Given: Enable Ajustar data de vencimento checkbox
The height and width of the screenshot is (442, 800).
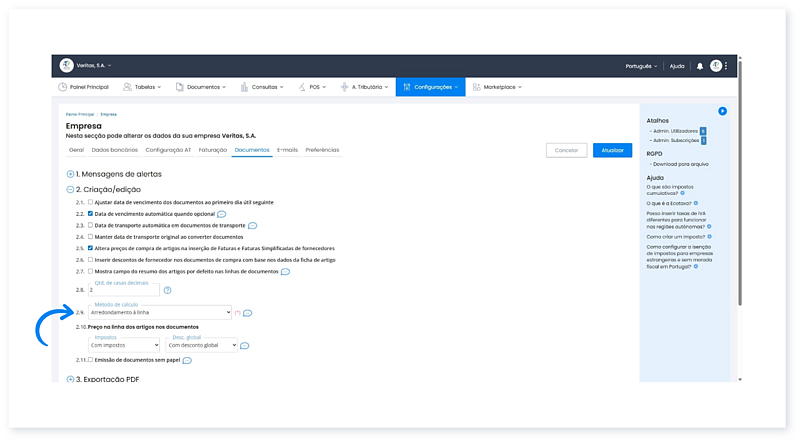Looking at the screenshot, I should [x=90, y=202].
